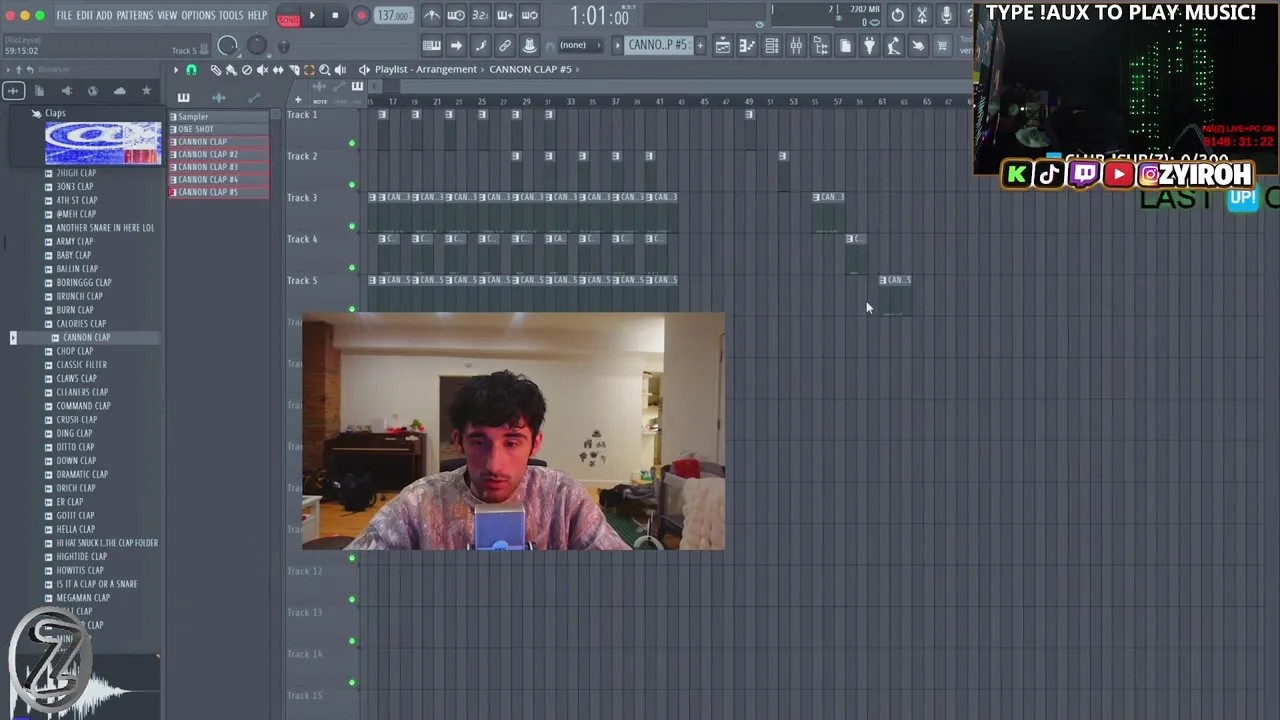
Task: Toggle the countdown before recording icon
Action: [480, 15]
